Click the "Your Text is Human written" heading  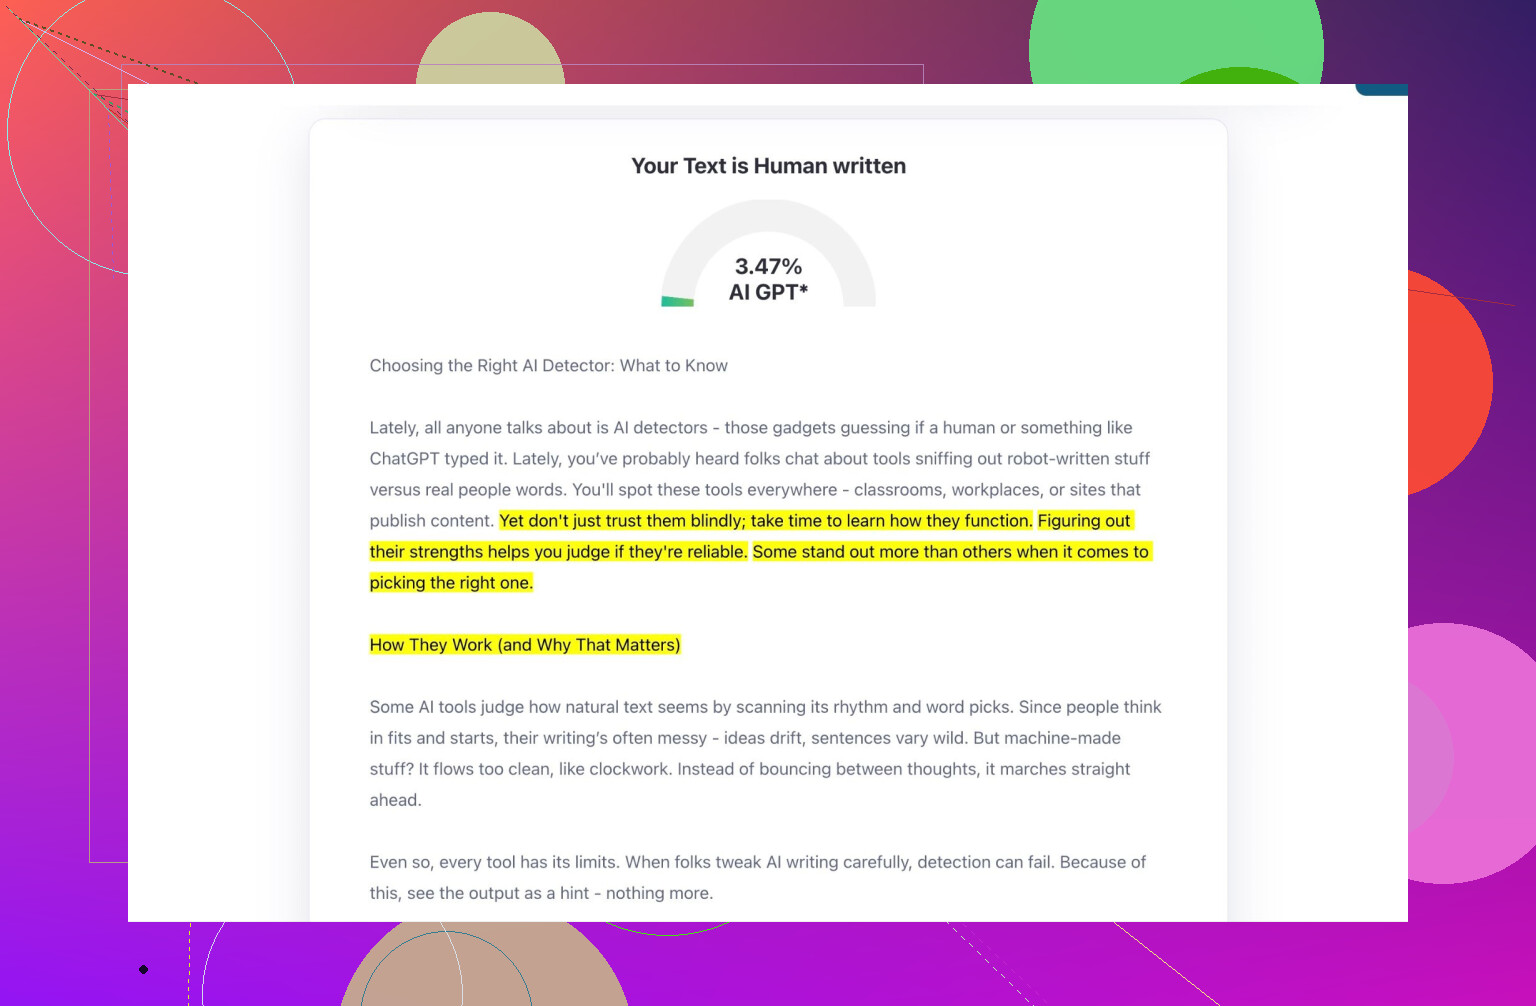pyautogui.click(x=768, y=166)
